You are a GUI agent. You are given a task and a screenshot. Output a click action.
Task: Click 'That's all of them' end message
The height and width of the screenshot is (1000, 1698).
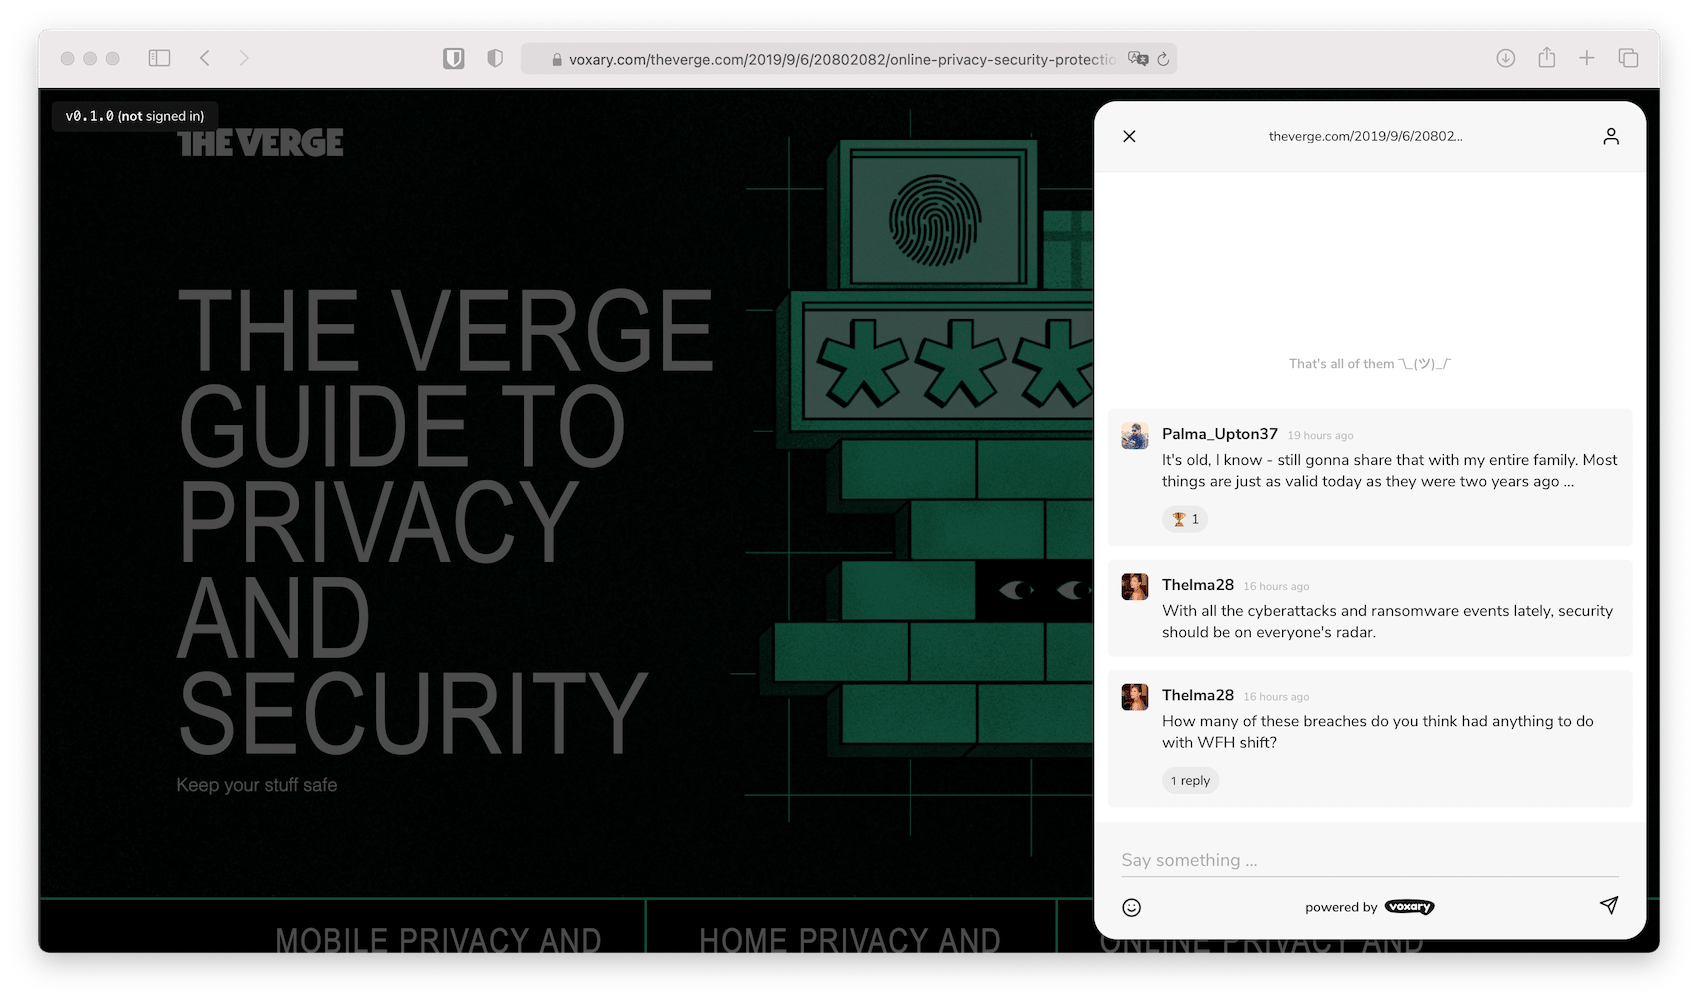click(1370, 364)
